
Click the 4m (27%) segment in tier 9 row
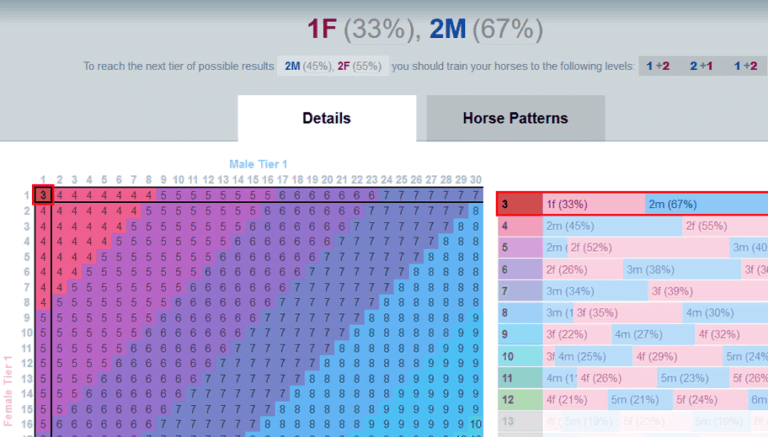coord(653,334)
